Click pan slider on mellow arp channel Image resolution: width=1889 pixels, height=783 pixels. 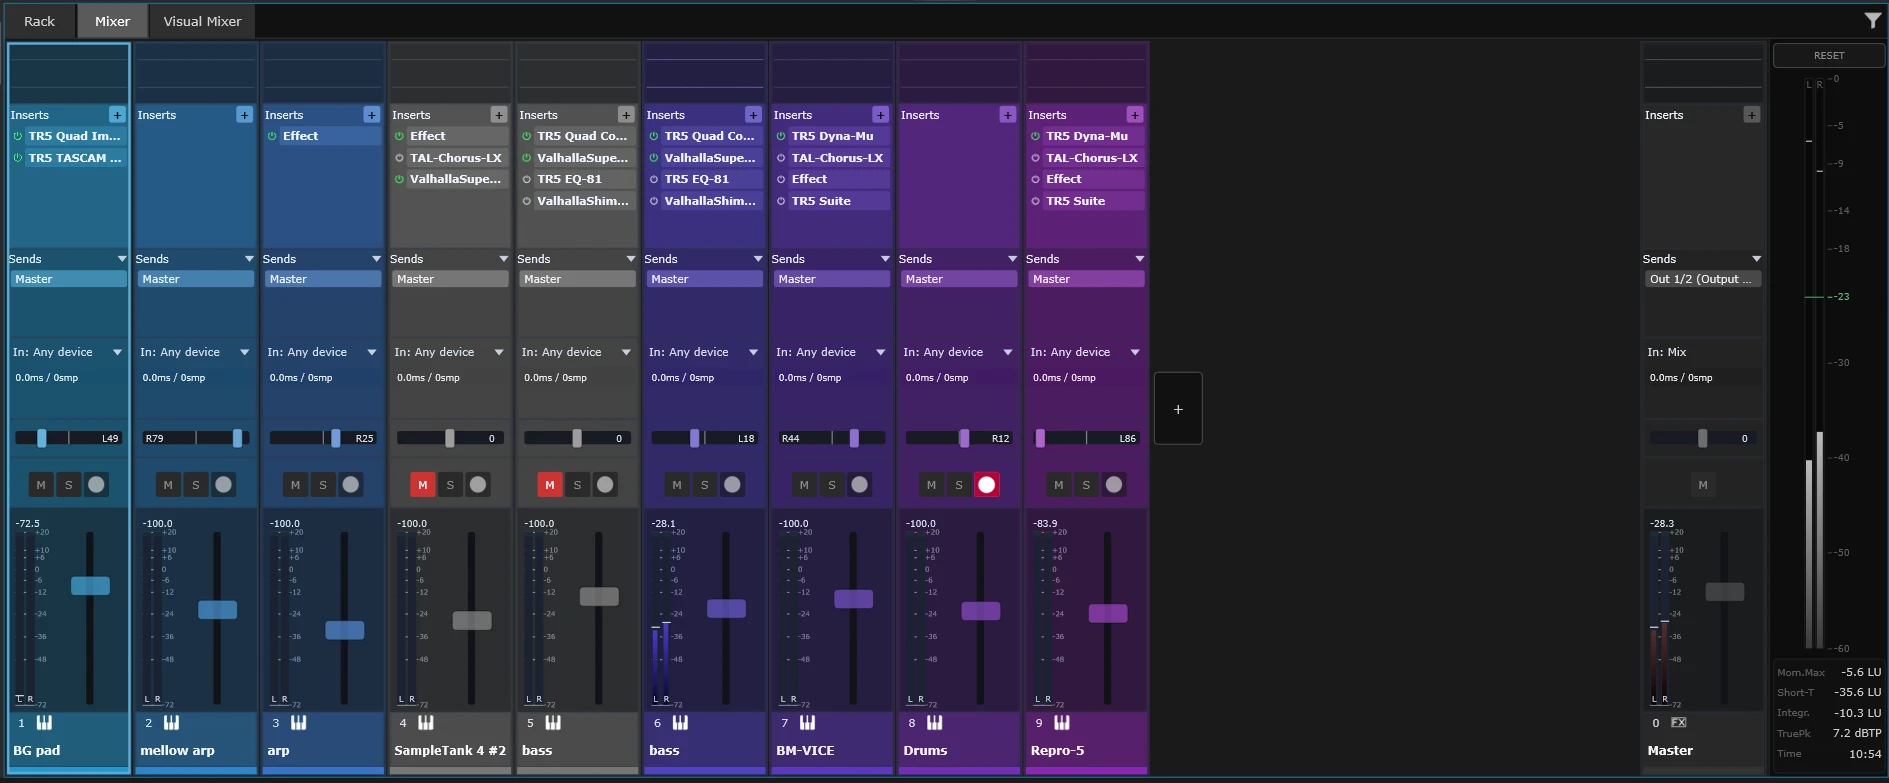tap(196, 438)
